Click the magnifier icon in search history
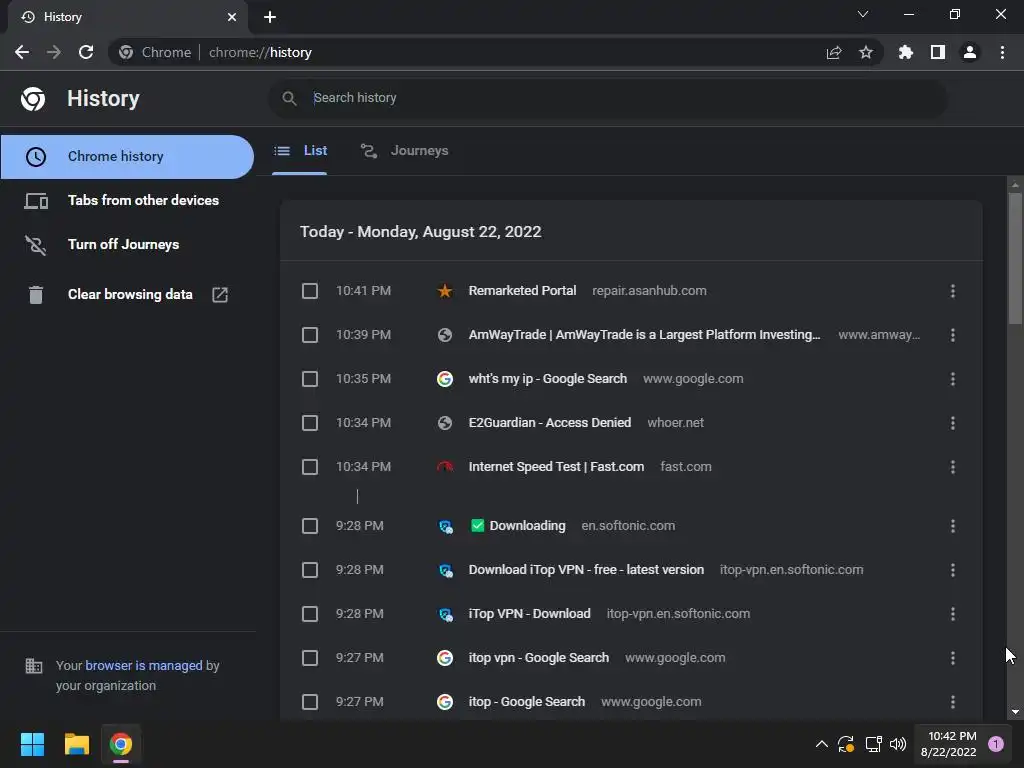The image size is (1024, 768). click(x=289, y=98)
